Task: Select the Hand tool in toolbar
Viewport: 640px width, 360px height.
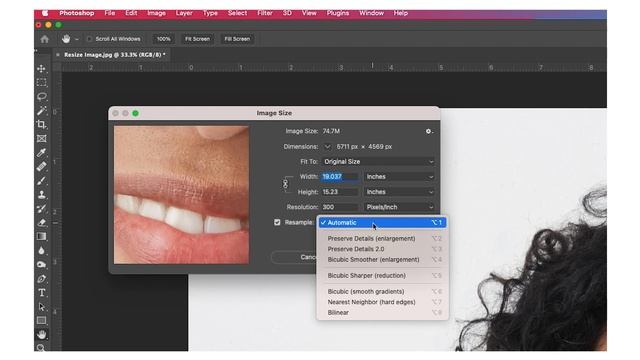Action: coord(42,335)
